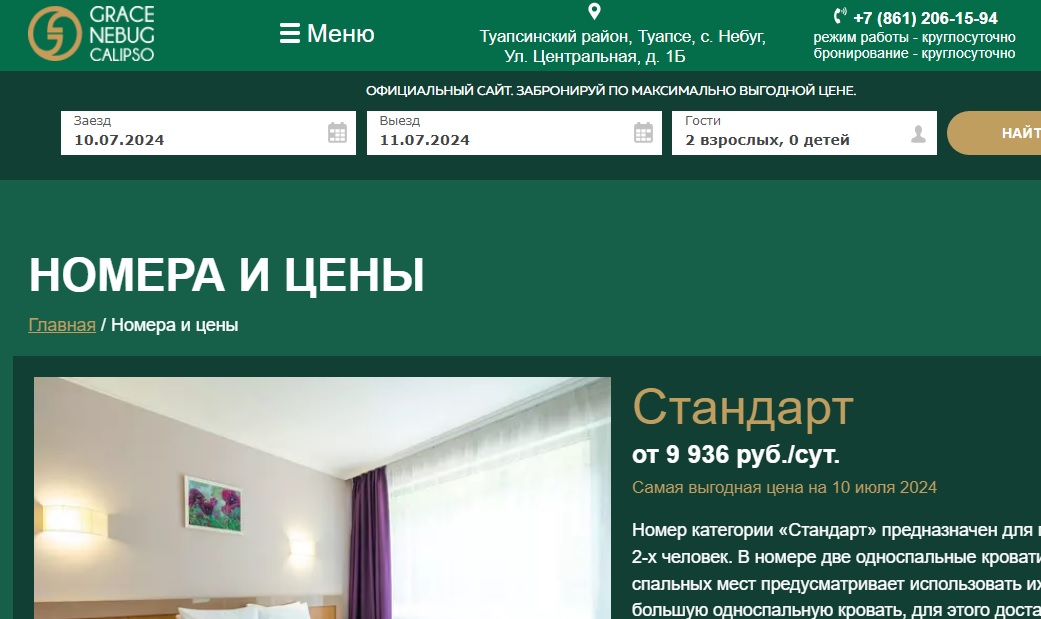Call the +7 (861) 206-15-94 number
This screenshot has width=1041, height=619.
click(924, 18)
